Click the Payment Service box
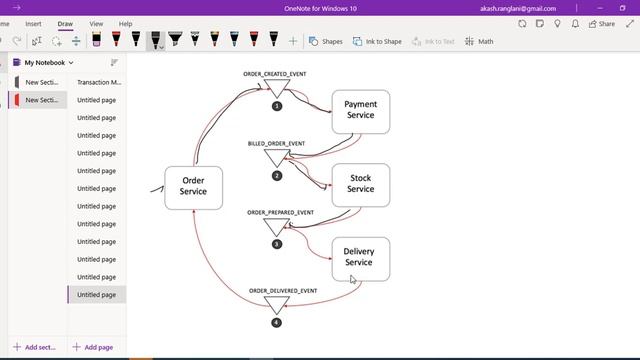 coord(361,111)
